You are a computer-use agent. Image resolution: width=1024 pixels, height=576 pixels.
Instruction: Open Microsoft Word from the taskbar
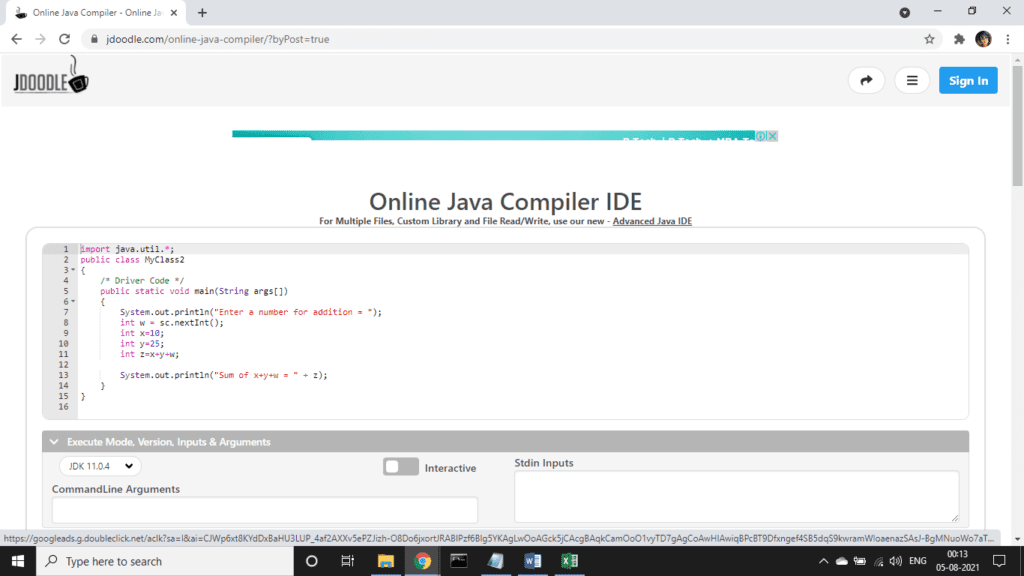click(x=532, y=561)
